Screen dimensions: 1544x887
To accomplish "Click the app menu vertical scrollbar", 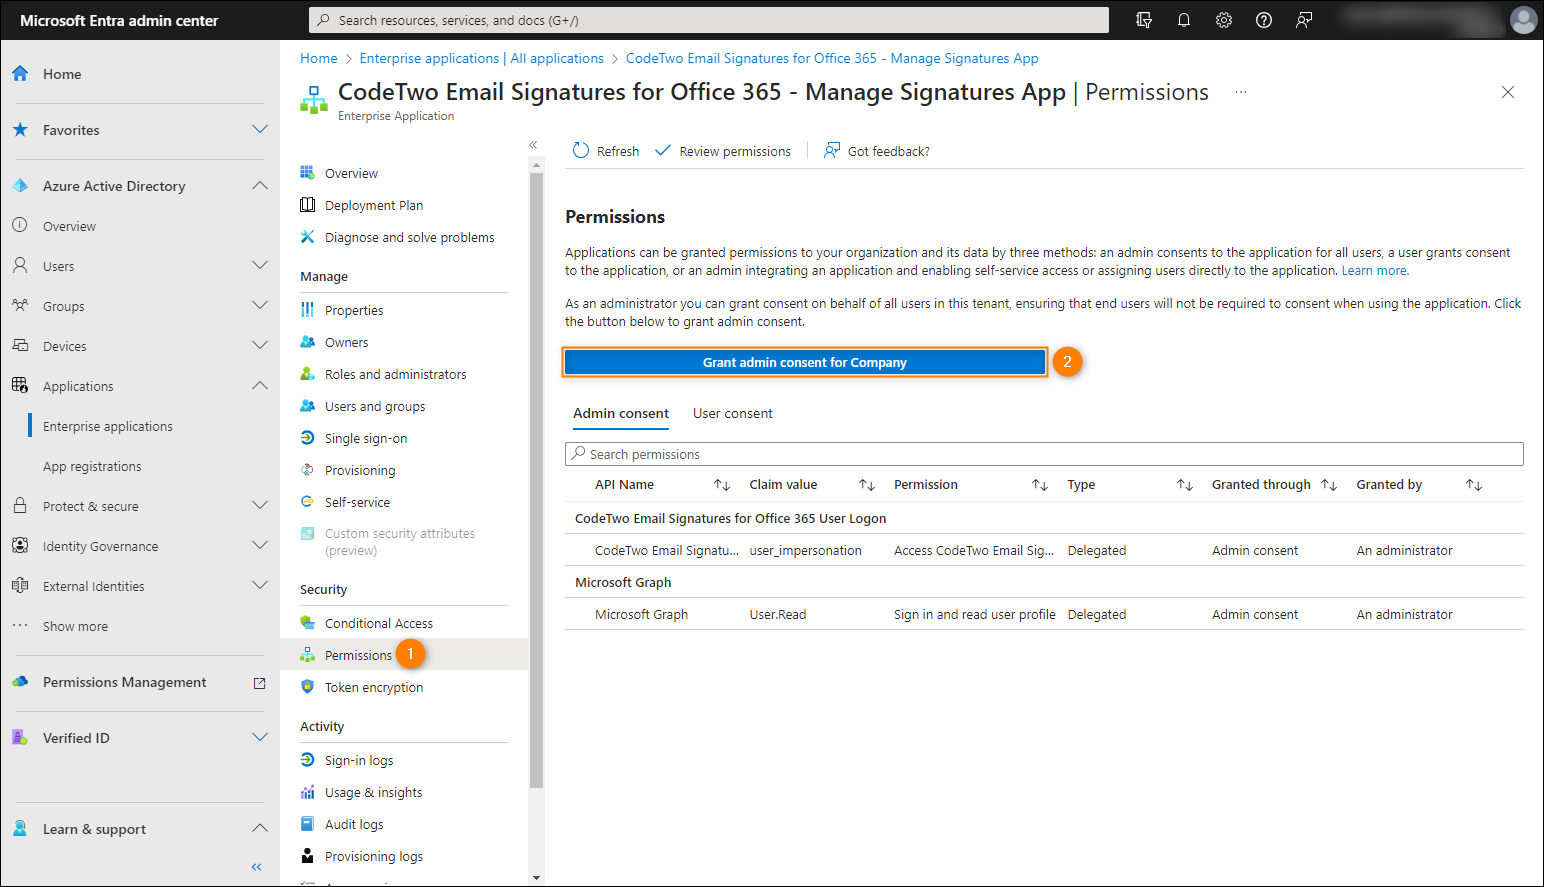I will (536, 480).
